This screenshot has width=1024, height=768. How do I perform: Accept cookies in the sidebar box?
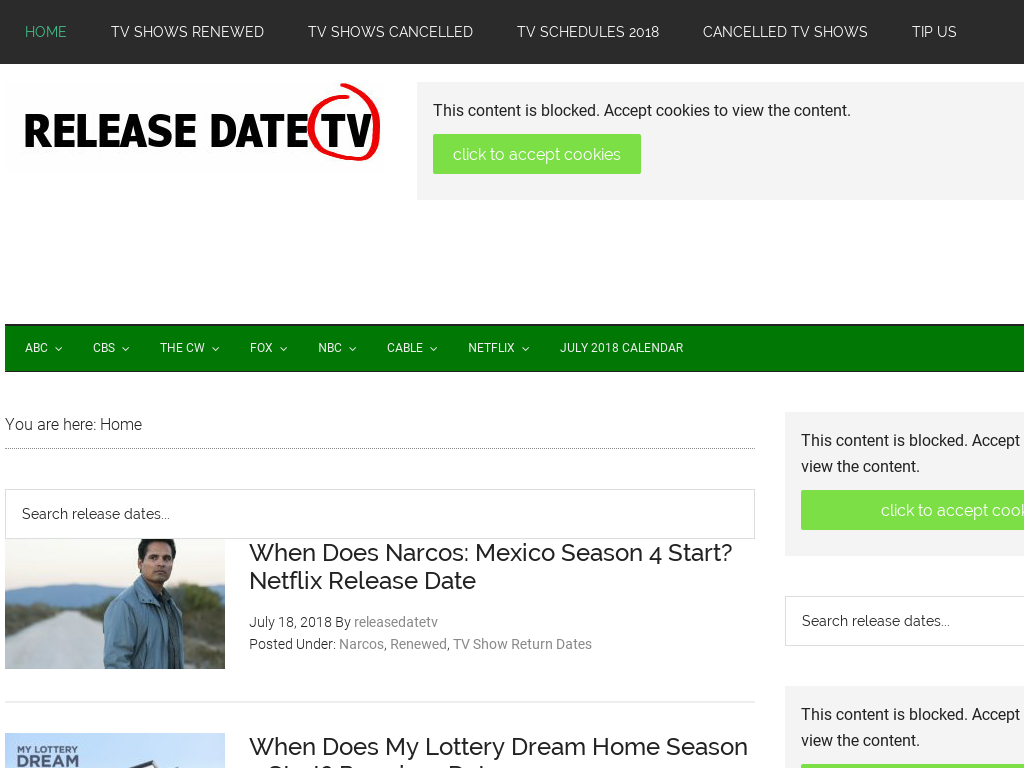point(912,510)
